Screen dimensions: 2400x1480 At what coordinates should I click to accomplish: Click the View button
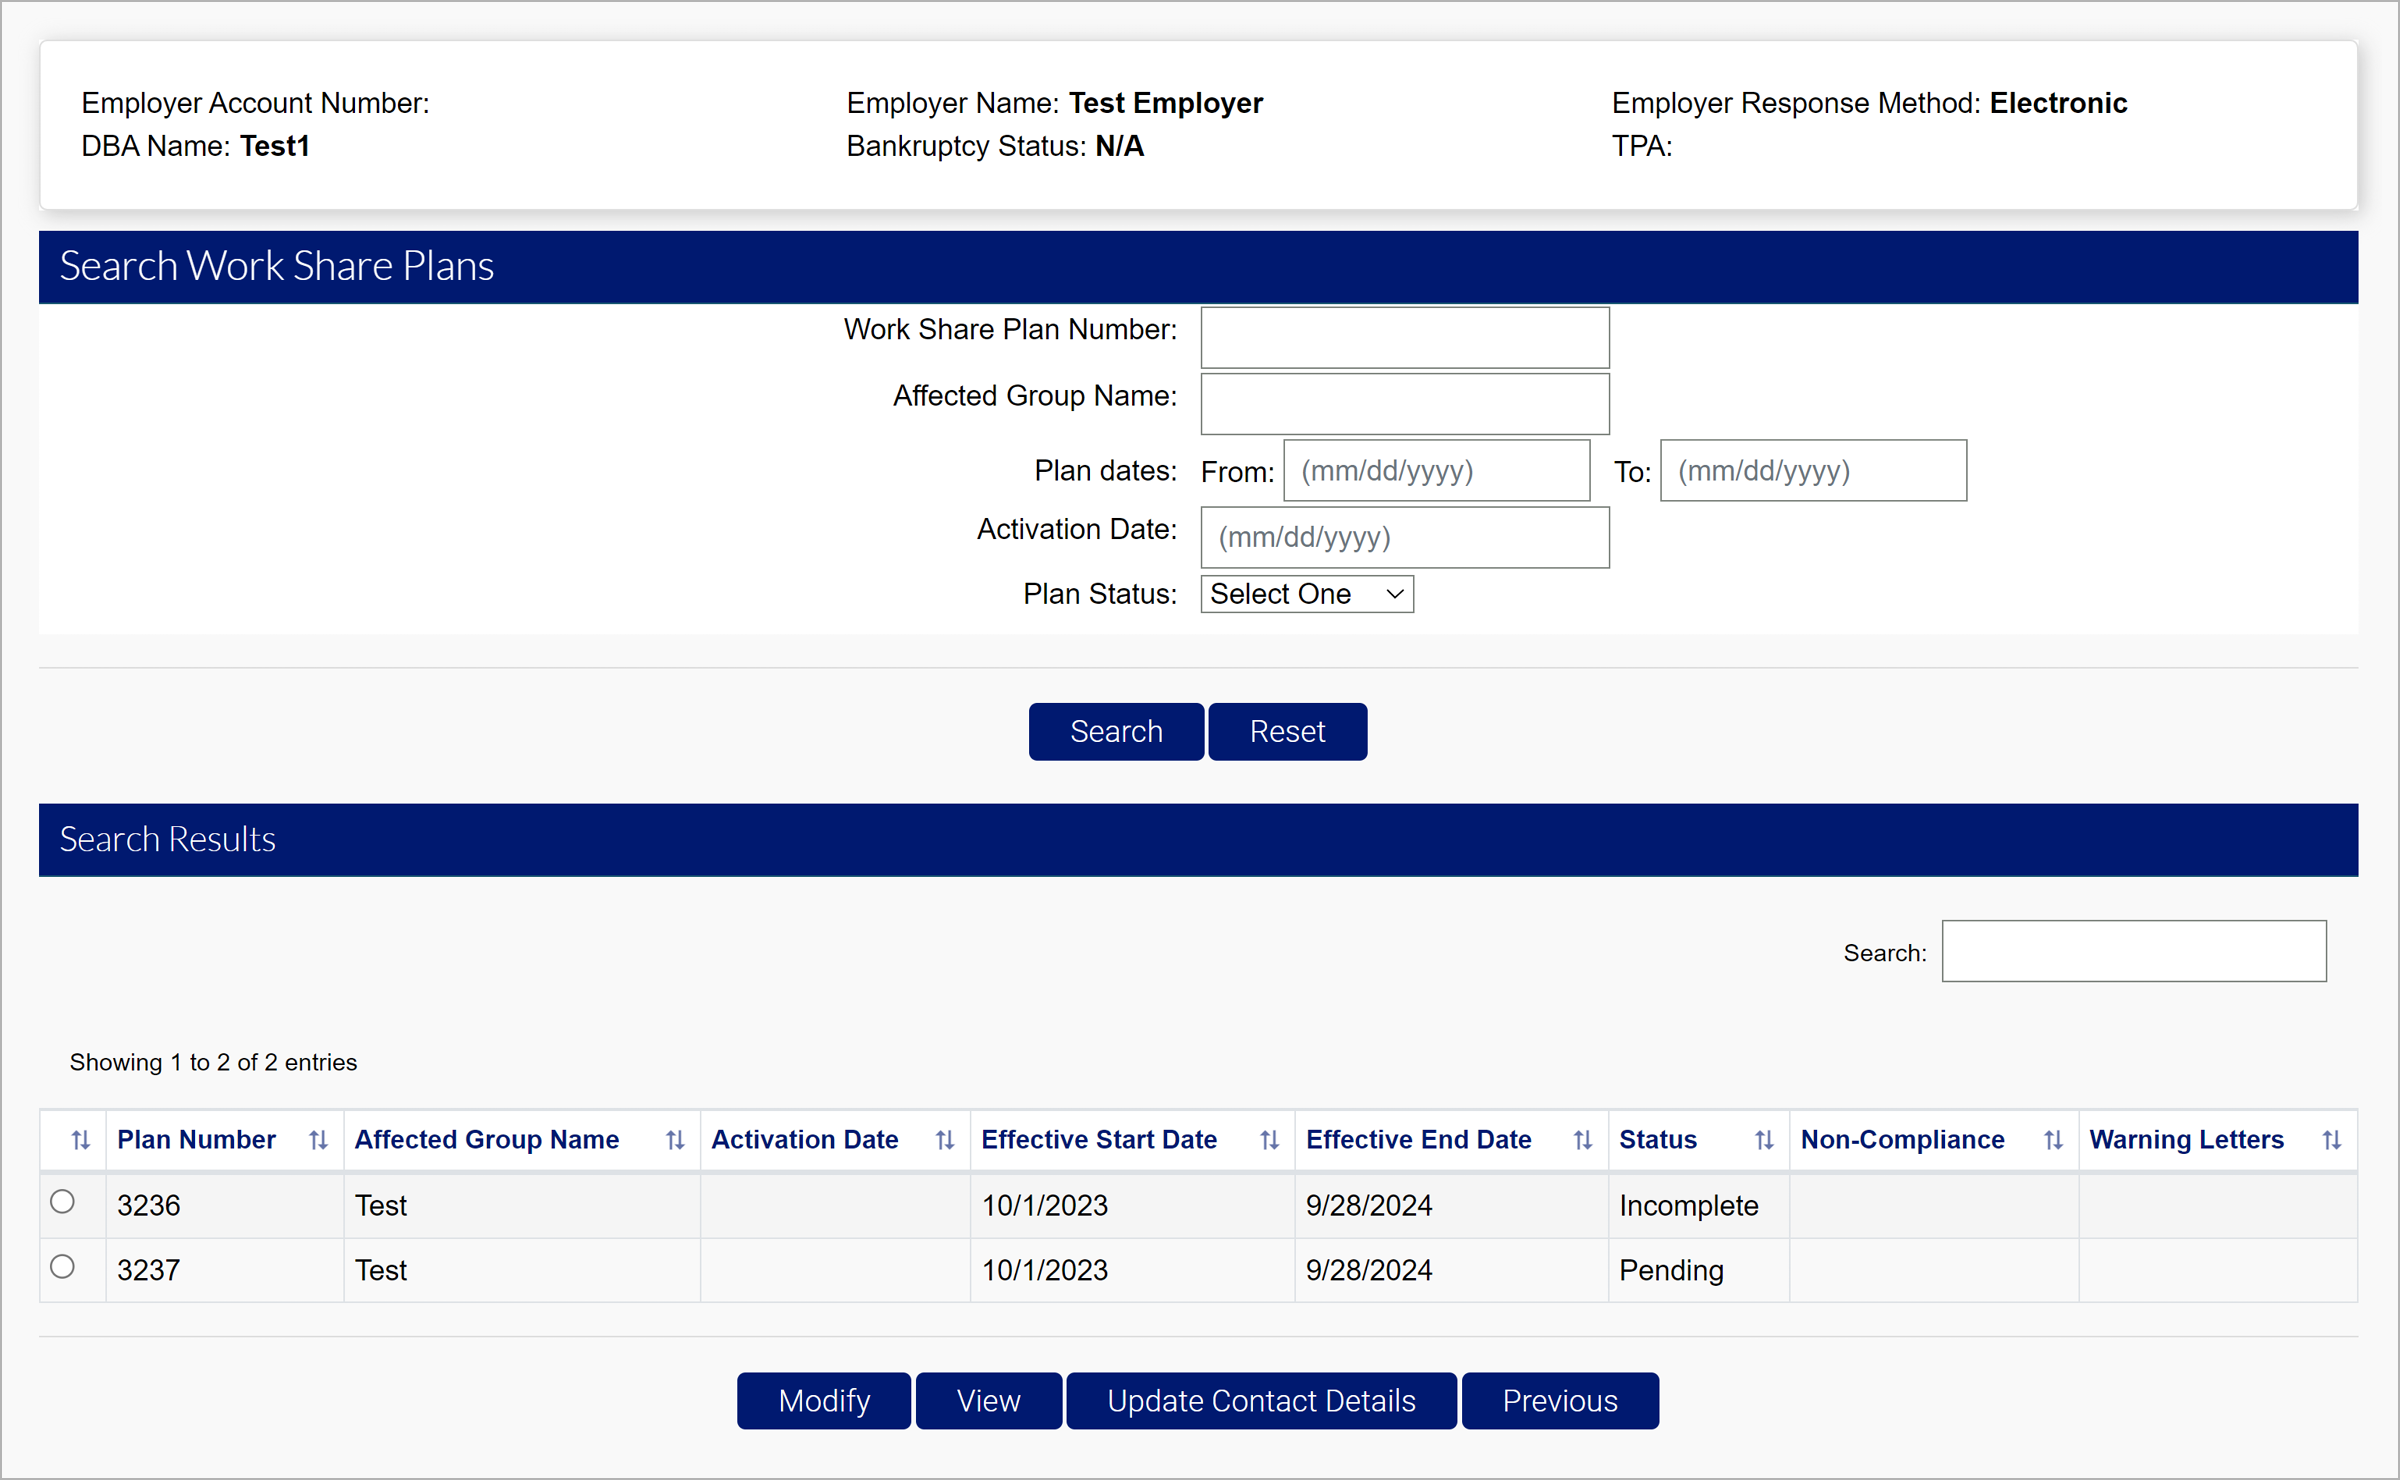(x=988, y=1400)
